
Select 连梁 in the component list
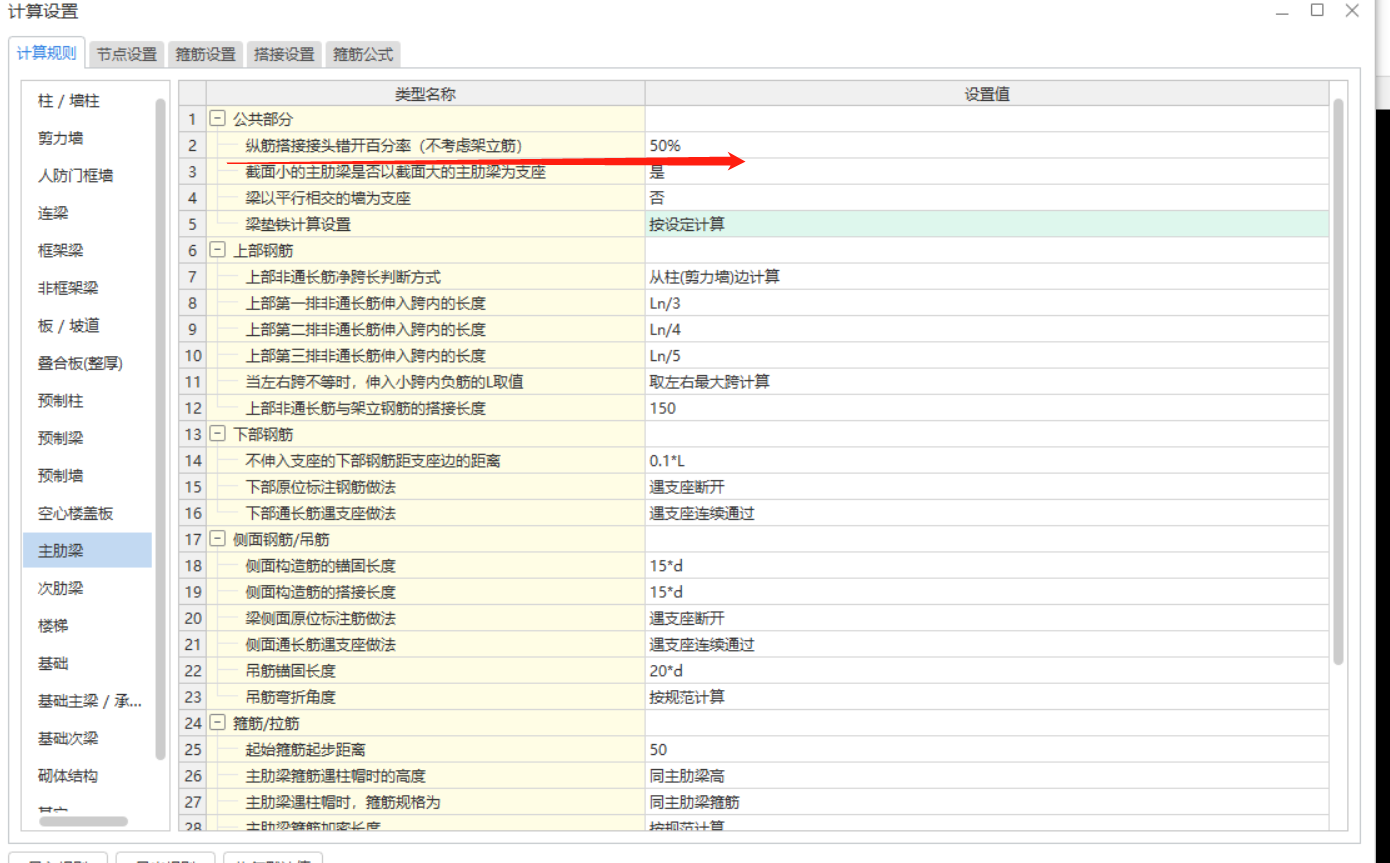[88, 213]
